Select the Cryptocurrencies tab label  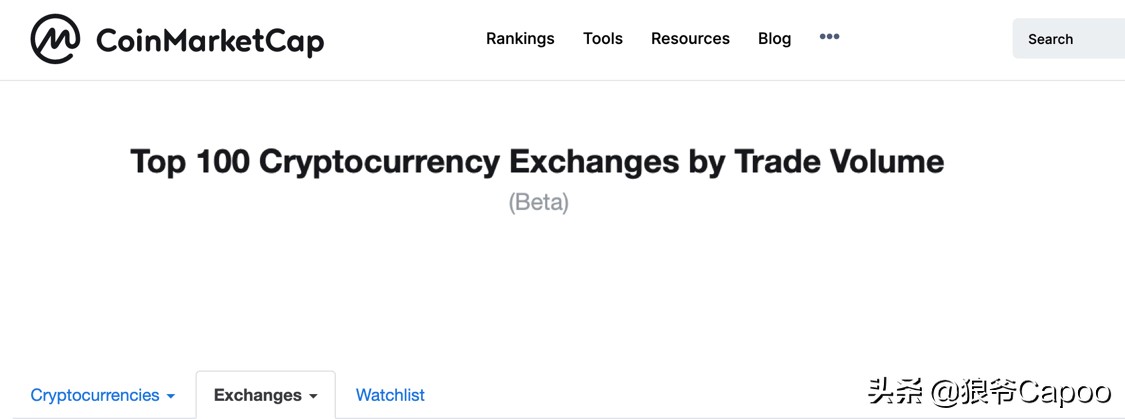(x=95, y=395)
